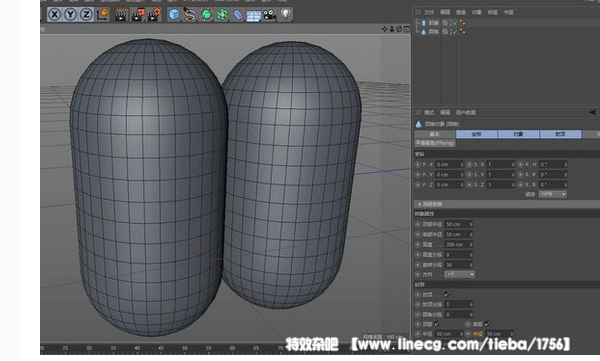This screenshot has width=600, height=361.
Task: Toggle the world coordinate system icon
Action: click(103, 15)
